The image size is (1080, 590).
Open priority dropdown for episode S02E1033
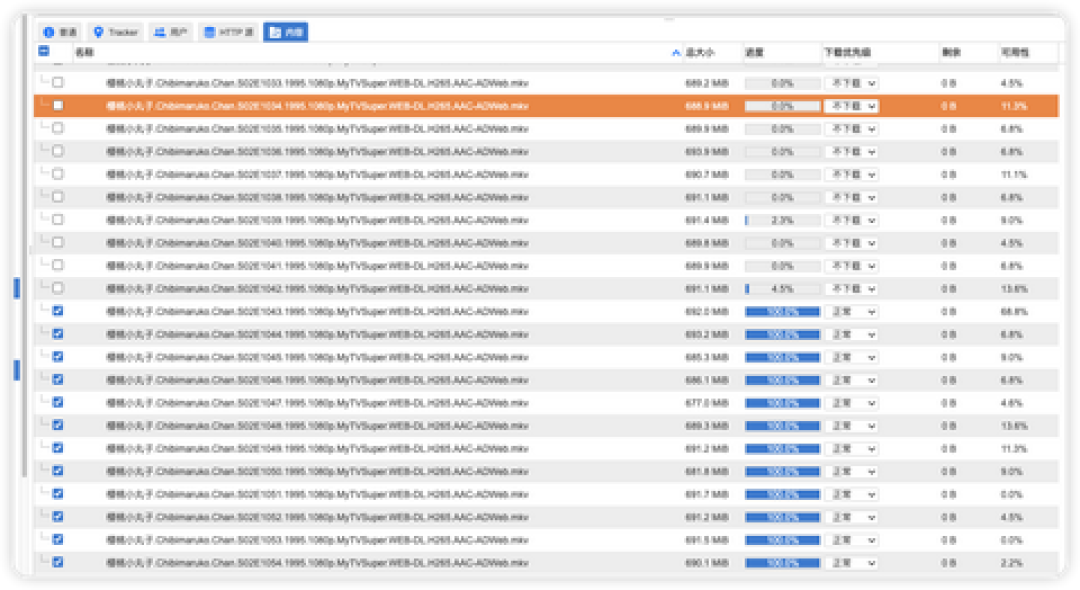point(851,83)
